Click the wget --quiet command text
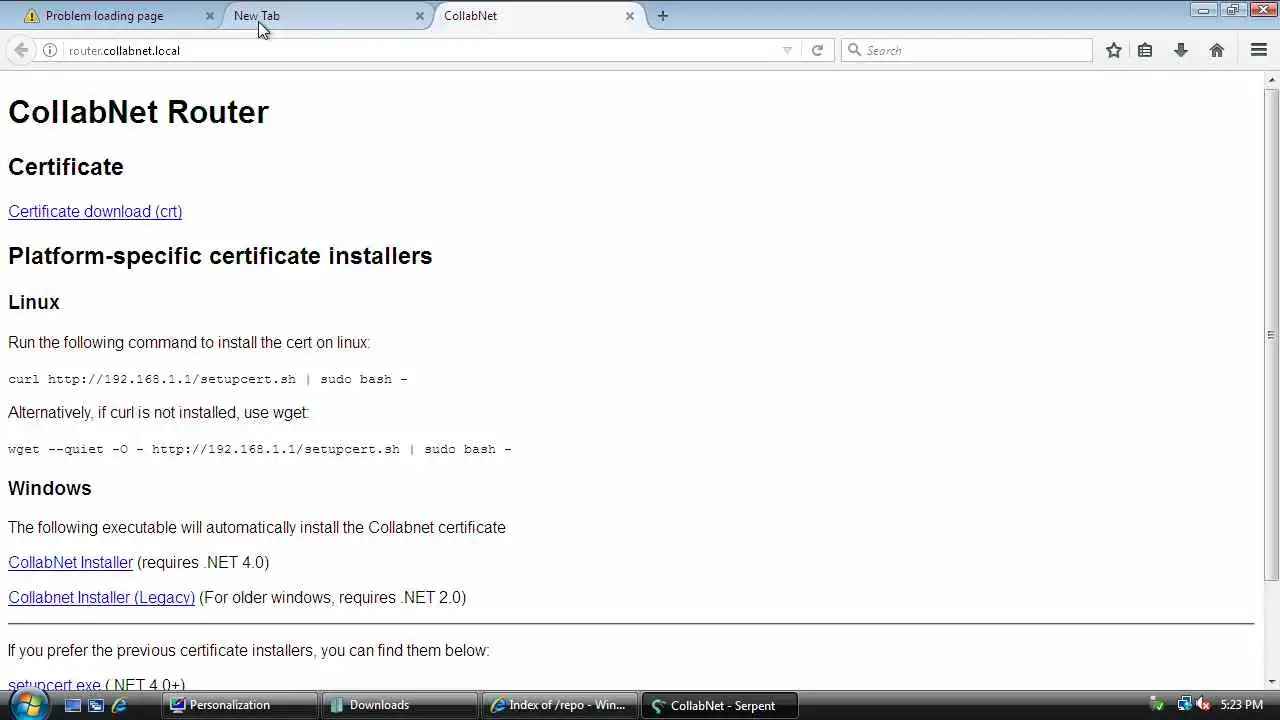This screenshot has height=720, width=1280. (260, 449)
